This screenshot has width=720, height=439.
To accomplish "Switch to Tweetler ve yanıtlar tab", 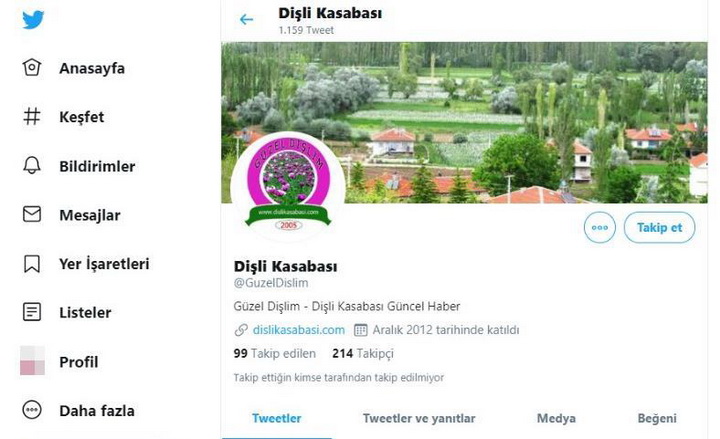I will coord(419,418).
